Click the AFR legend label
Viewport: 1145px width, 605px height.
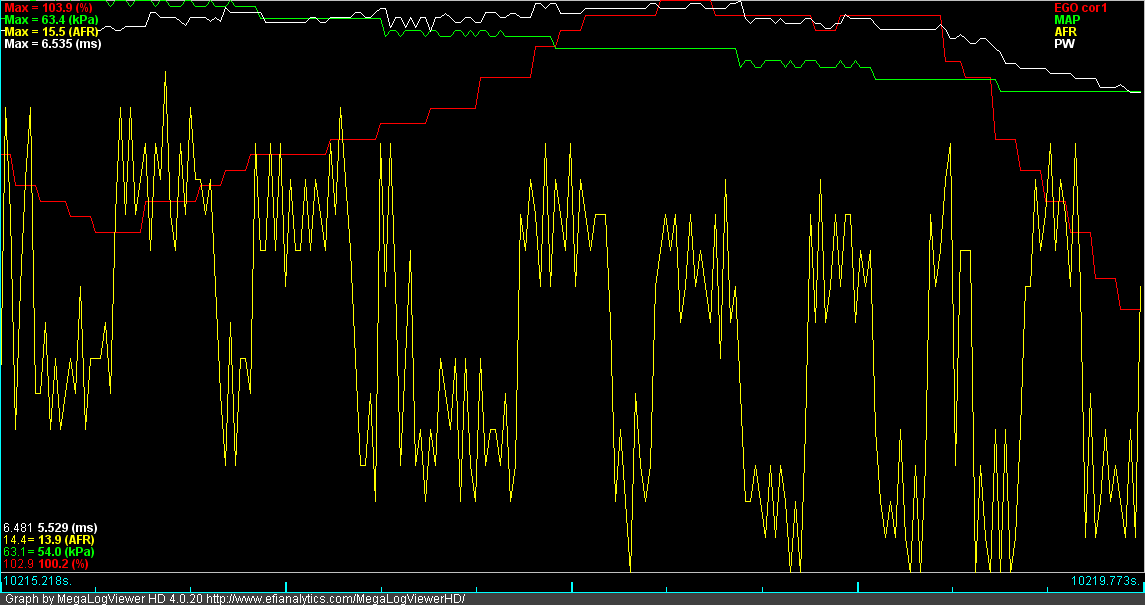click(x=1065, y=31)
